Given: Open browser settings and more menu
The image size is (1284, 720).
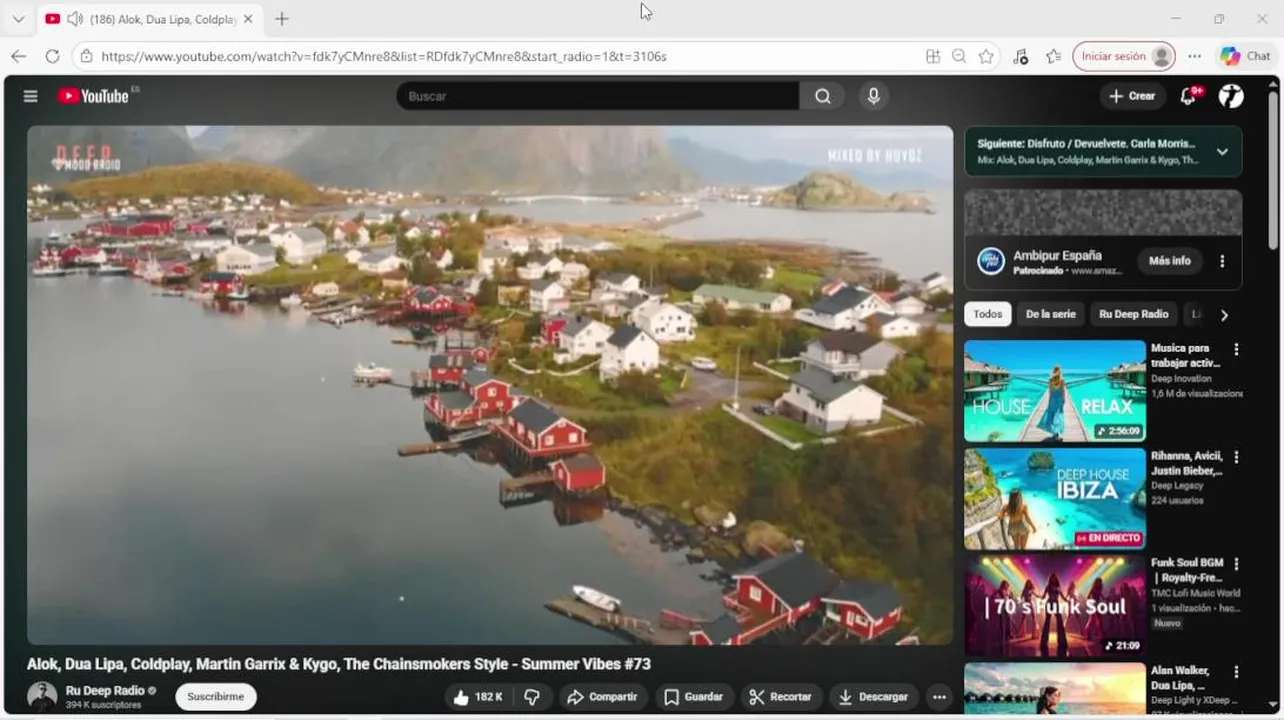Looking at the screenshot, I should tap(1194, 56).
